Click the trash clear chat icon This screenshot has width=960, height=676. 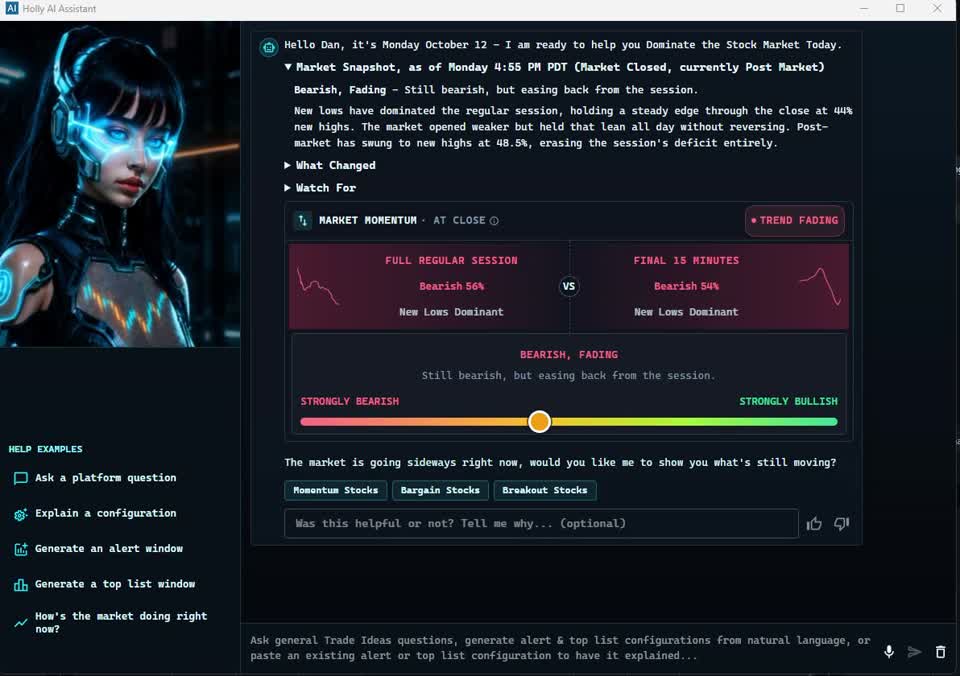[940, 652]
